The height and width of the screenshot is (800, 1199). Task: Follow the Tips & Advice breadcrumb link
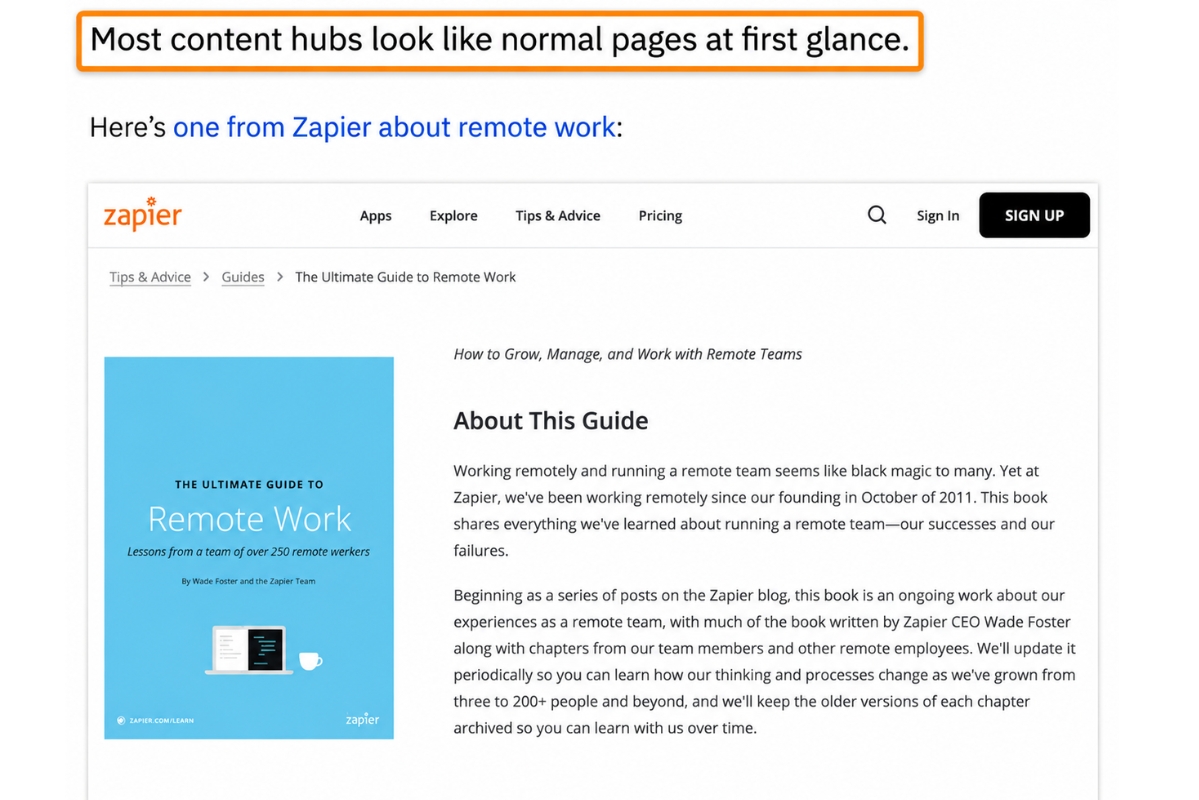150,277
